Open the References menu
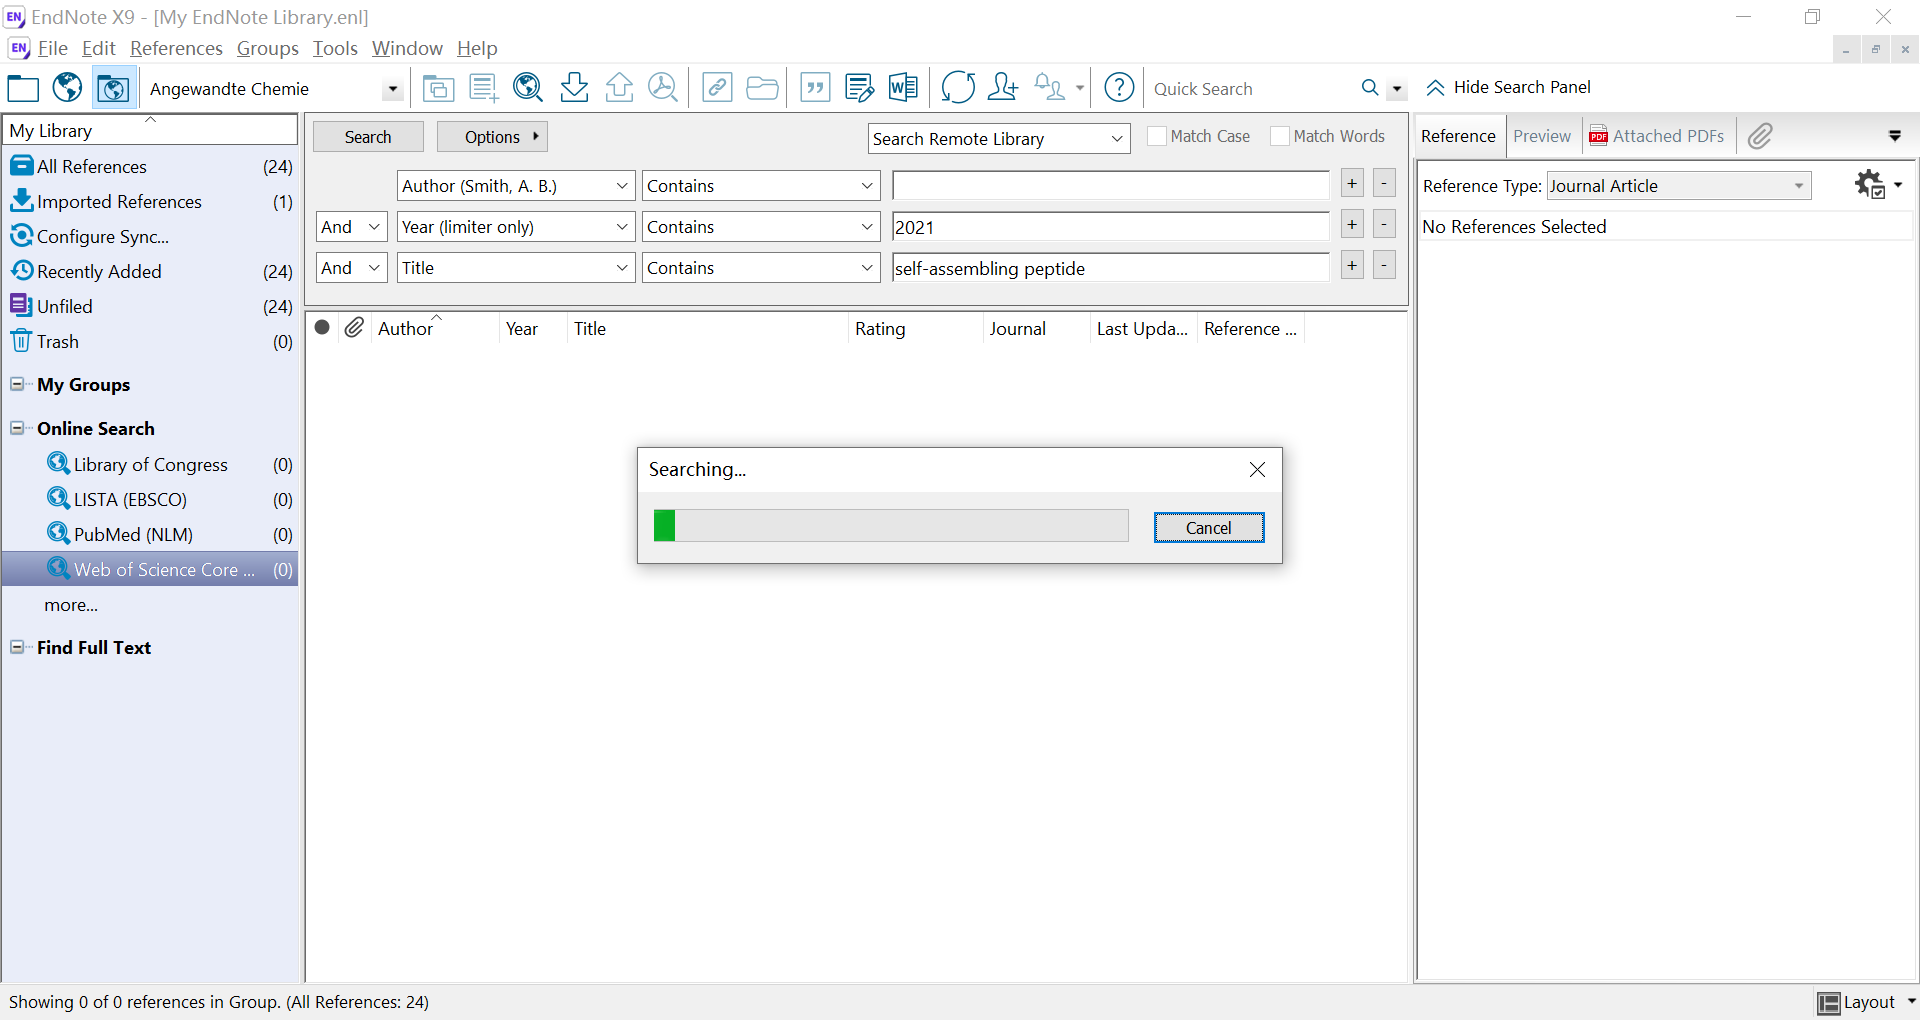The image size is (1920, 1020). tap(176, 48)
